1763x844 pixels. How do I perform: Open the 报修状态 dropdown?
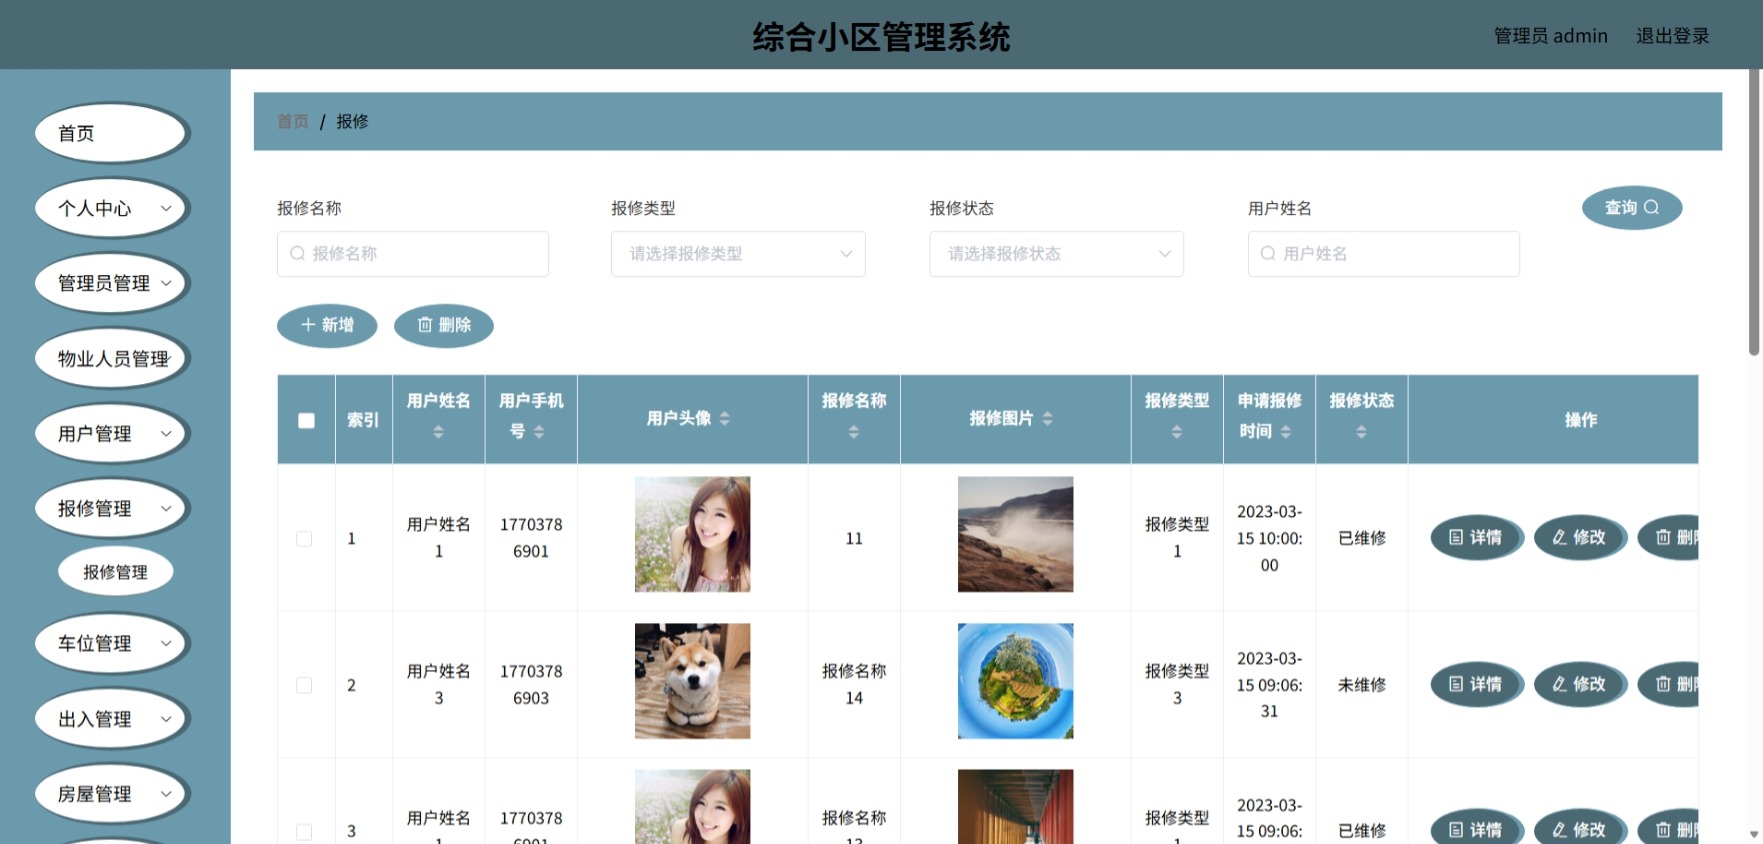(x=1056, y=254)
